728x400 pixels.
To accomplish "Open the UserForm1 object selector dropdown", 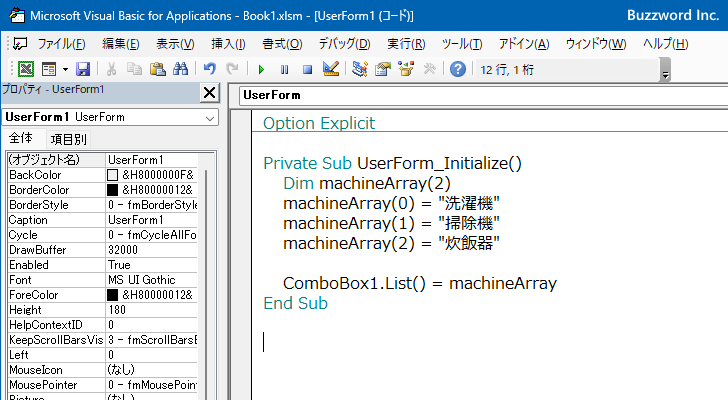I will point(210,118).
